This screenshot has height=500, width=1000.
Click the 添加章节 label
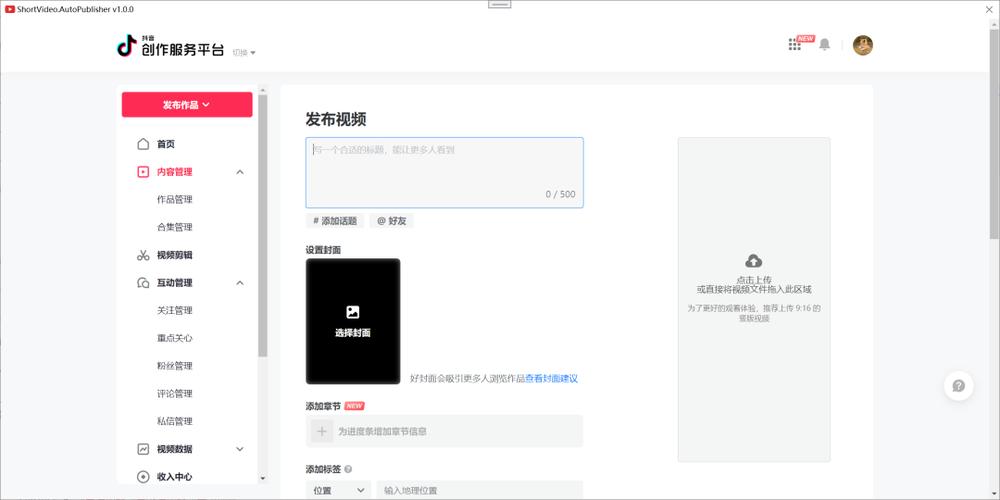[323, 406]
